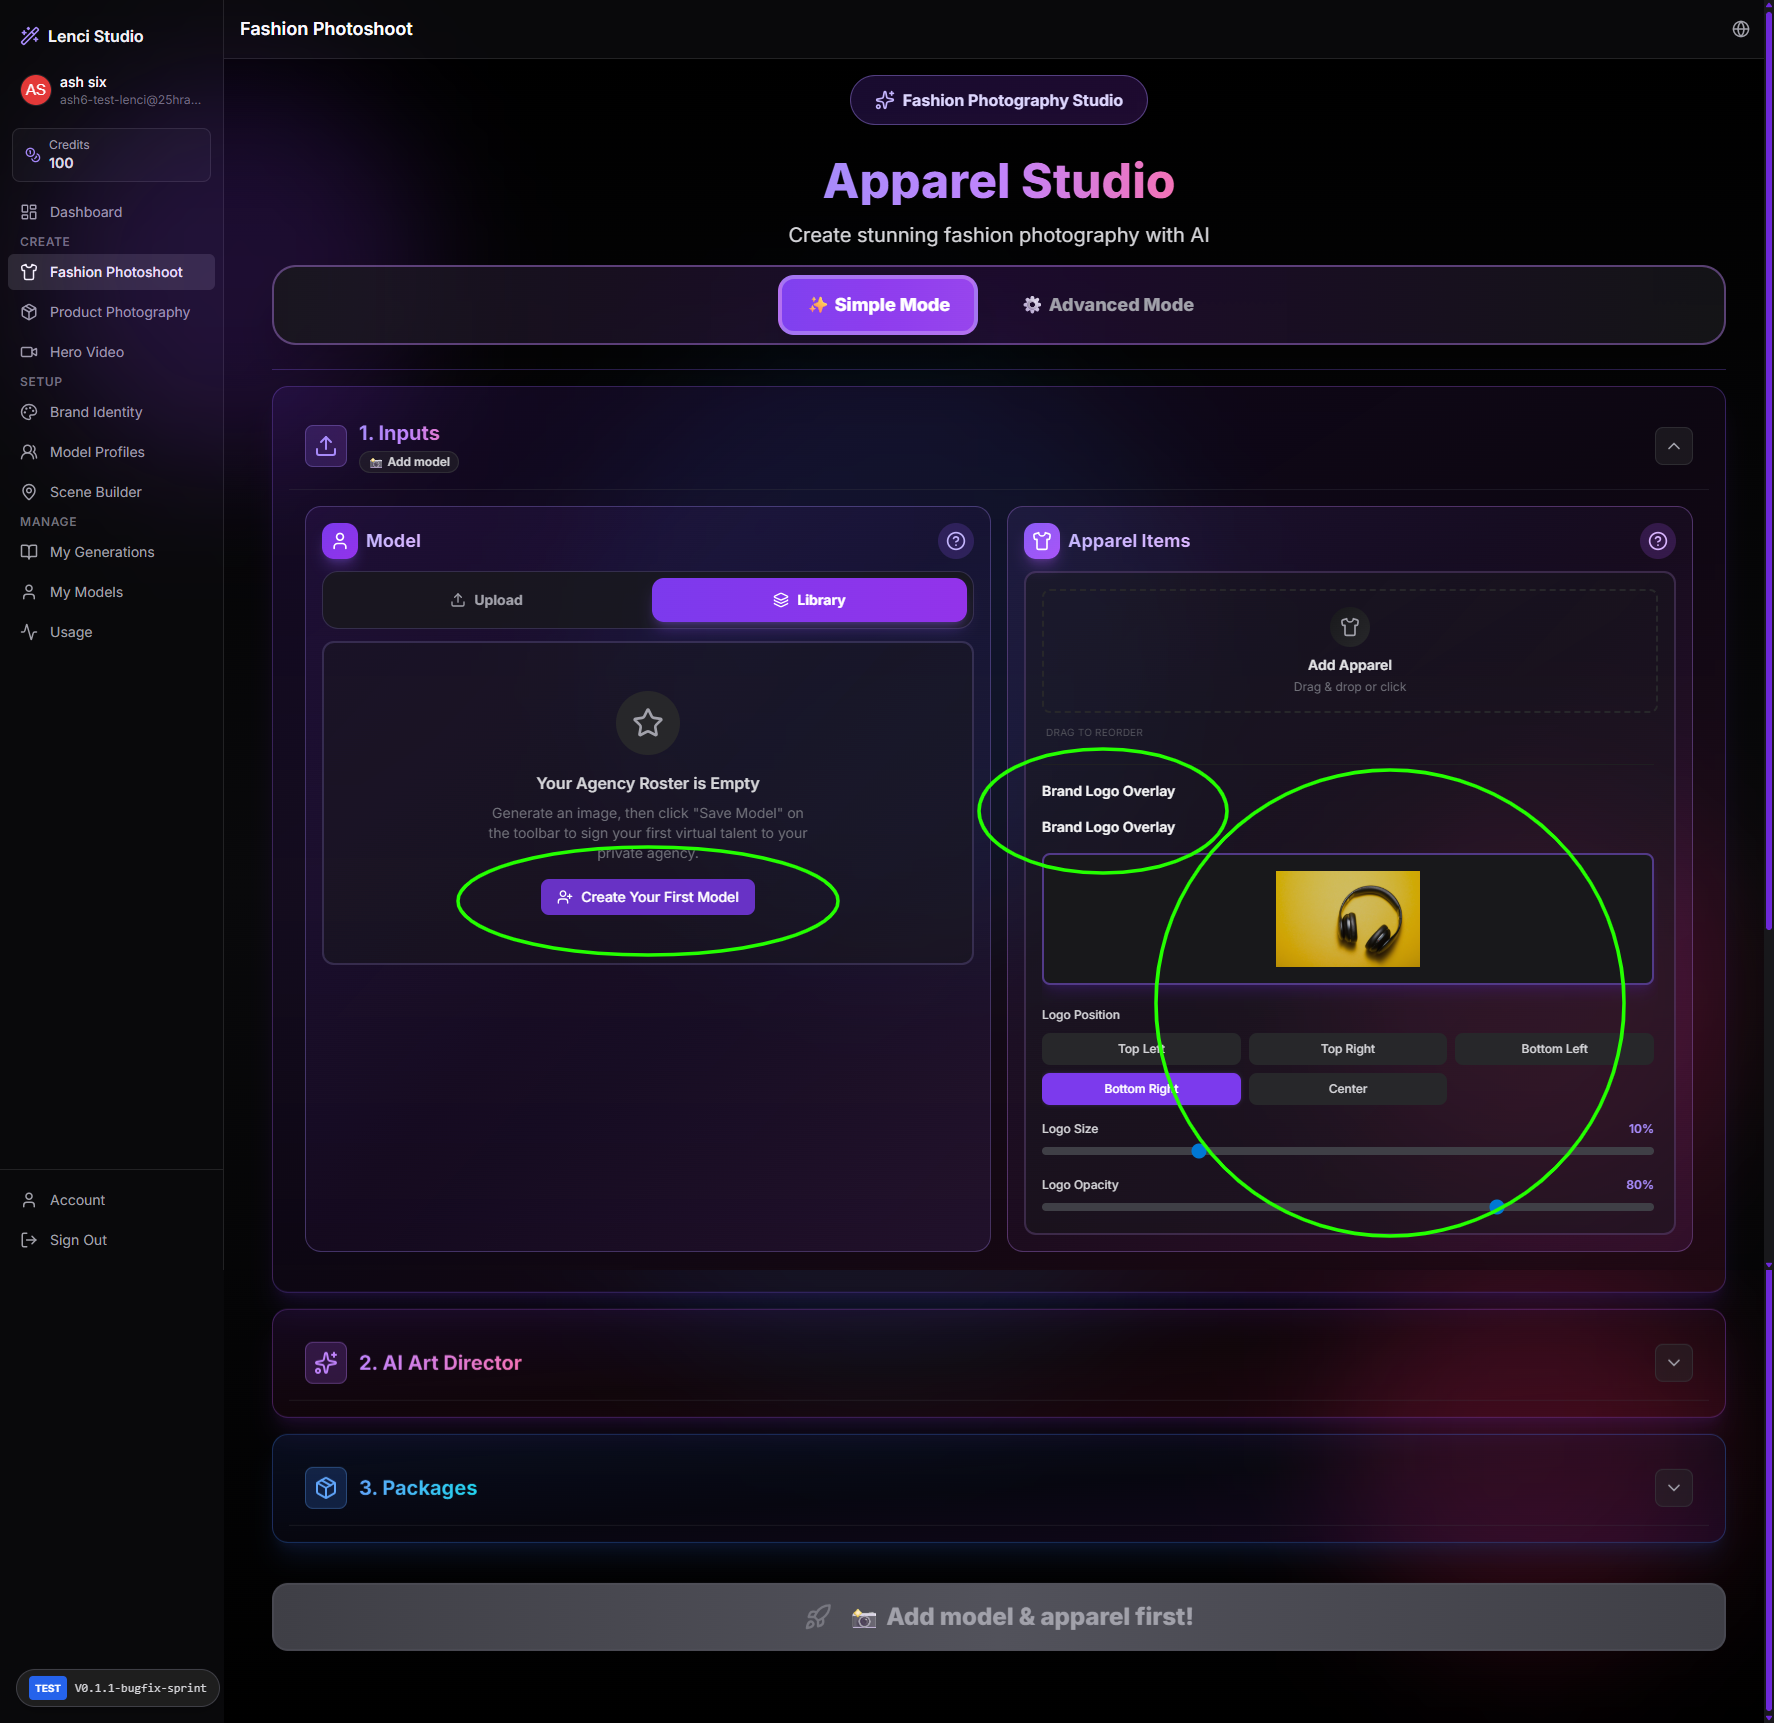
Task: Click the Apparel Items help icon
Action: point(1657,541)
